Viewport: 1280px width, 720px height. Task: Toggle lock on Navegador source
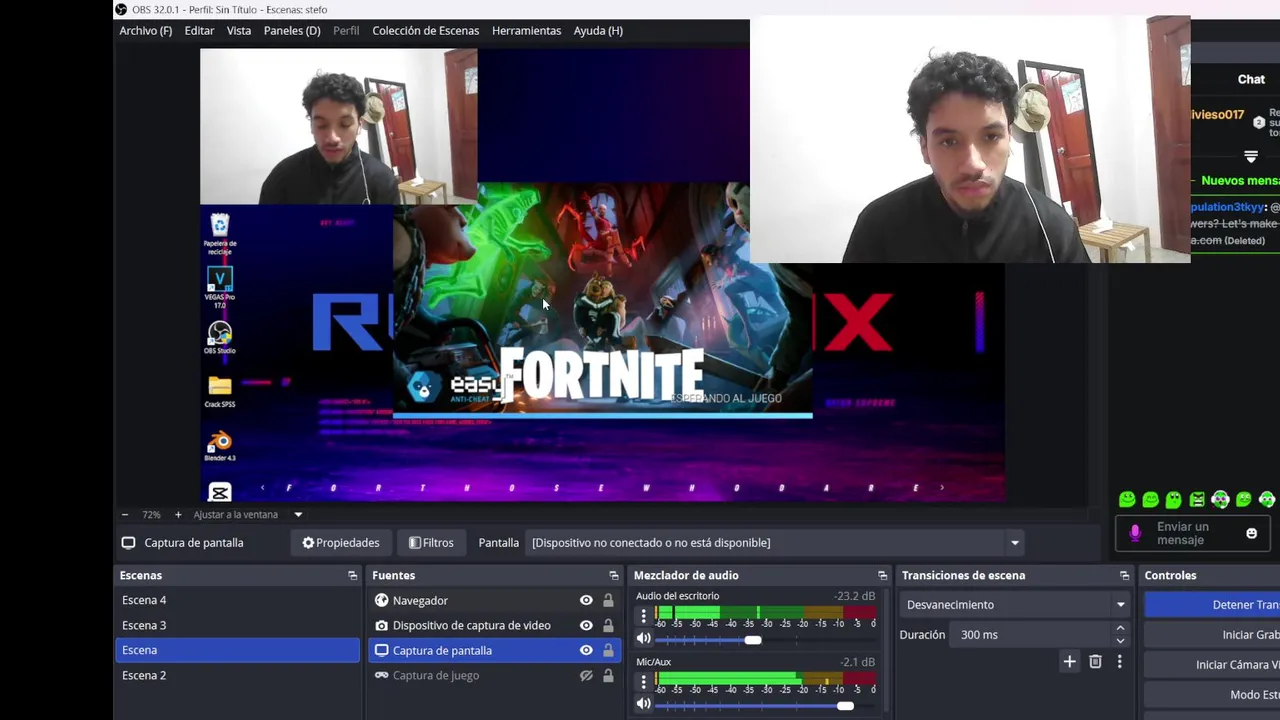click(x=608, y=601)
